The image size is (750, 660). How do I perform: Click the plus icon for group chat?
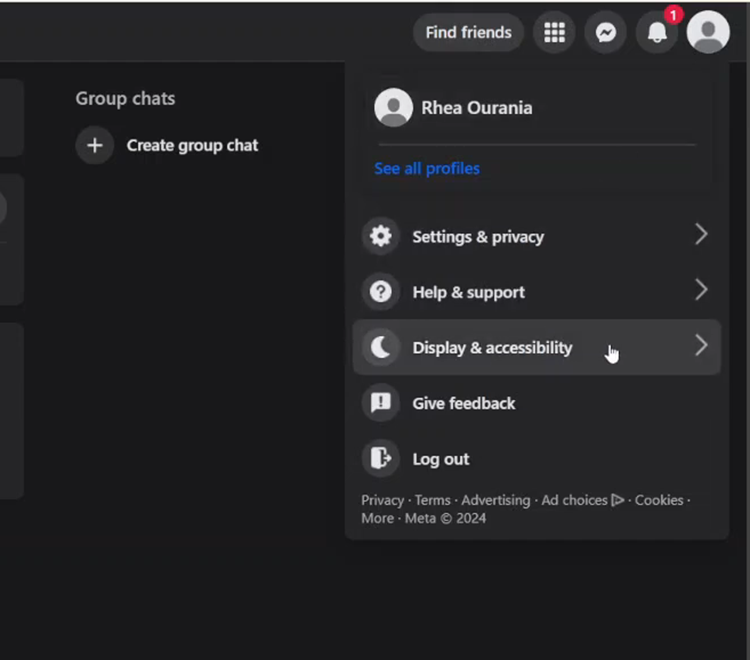95,145
